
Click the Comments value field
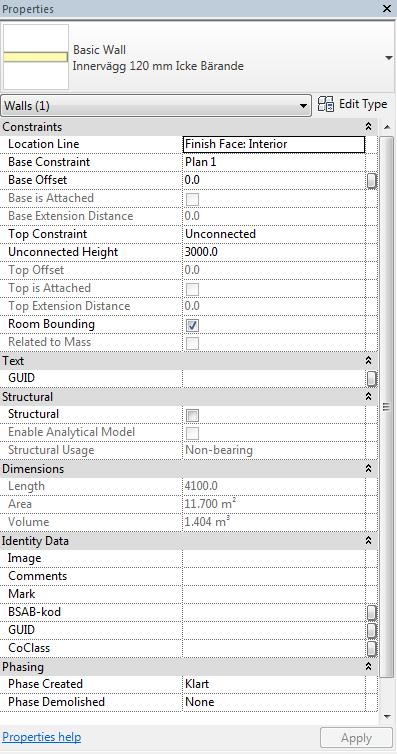tap(274, 577)
